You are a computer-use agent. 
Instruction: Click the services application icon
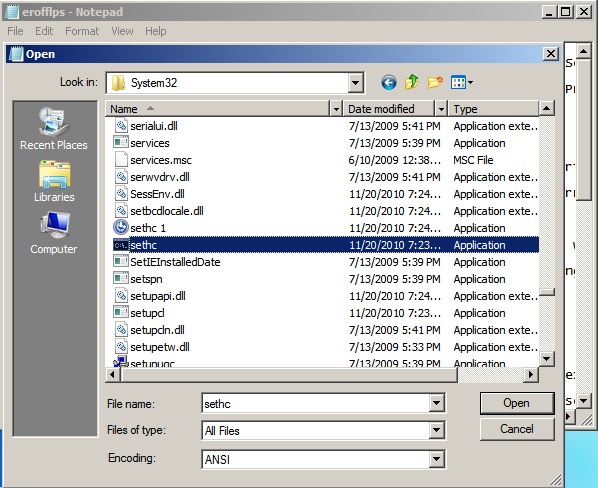(121, 143)
